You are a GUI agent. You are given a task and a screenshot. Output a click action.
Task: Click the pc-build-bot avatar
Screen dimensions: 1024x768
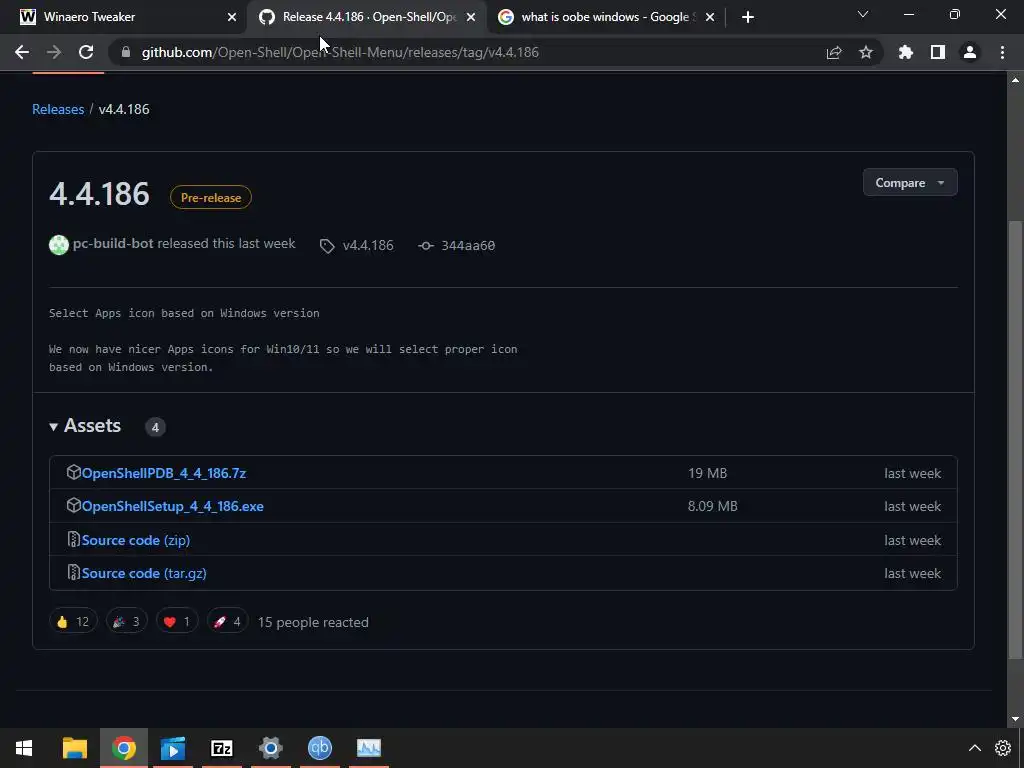click(59, 245)
